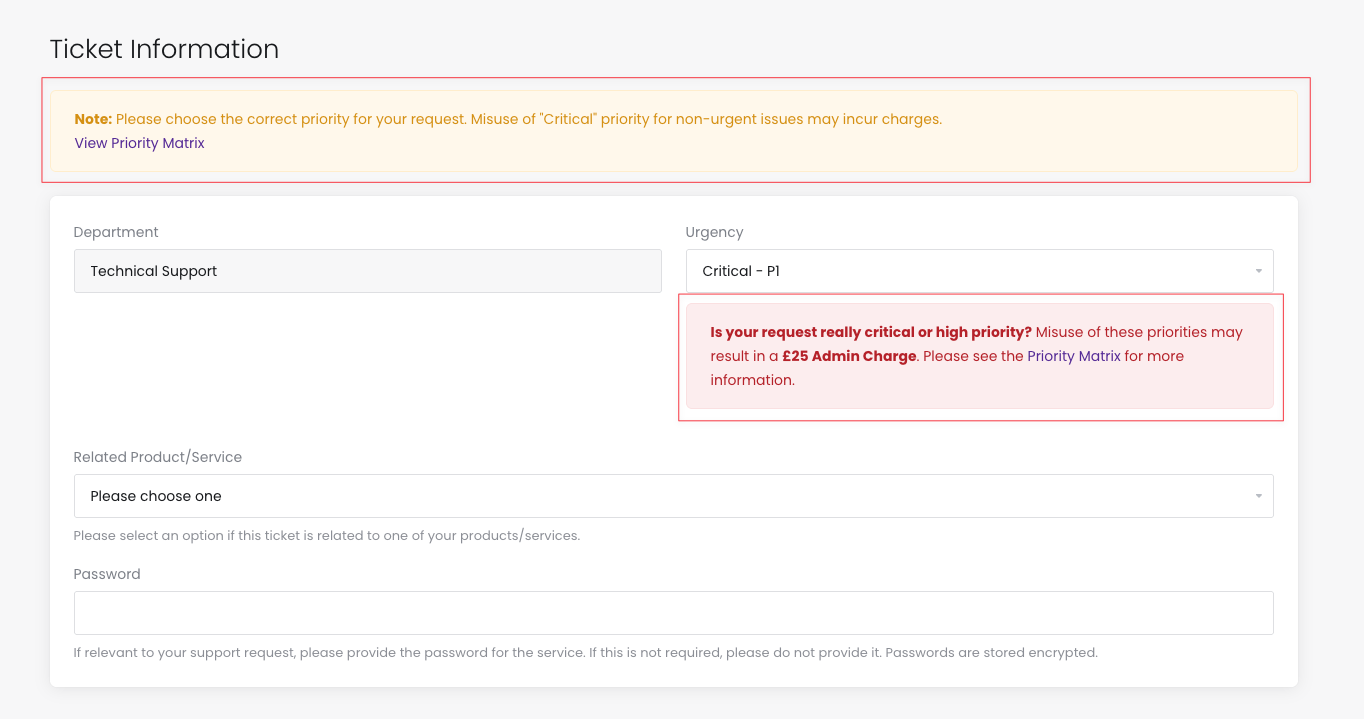Click the Department label

tap(116, 232)
